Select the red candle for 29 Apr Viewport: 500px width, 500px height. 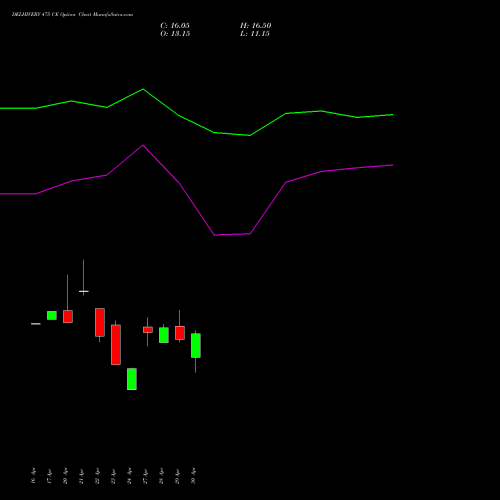pyautogui.click(x=180, y=333)
